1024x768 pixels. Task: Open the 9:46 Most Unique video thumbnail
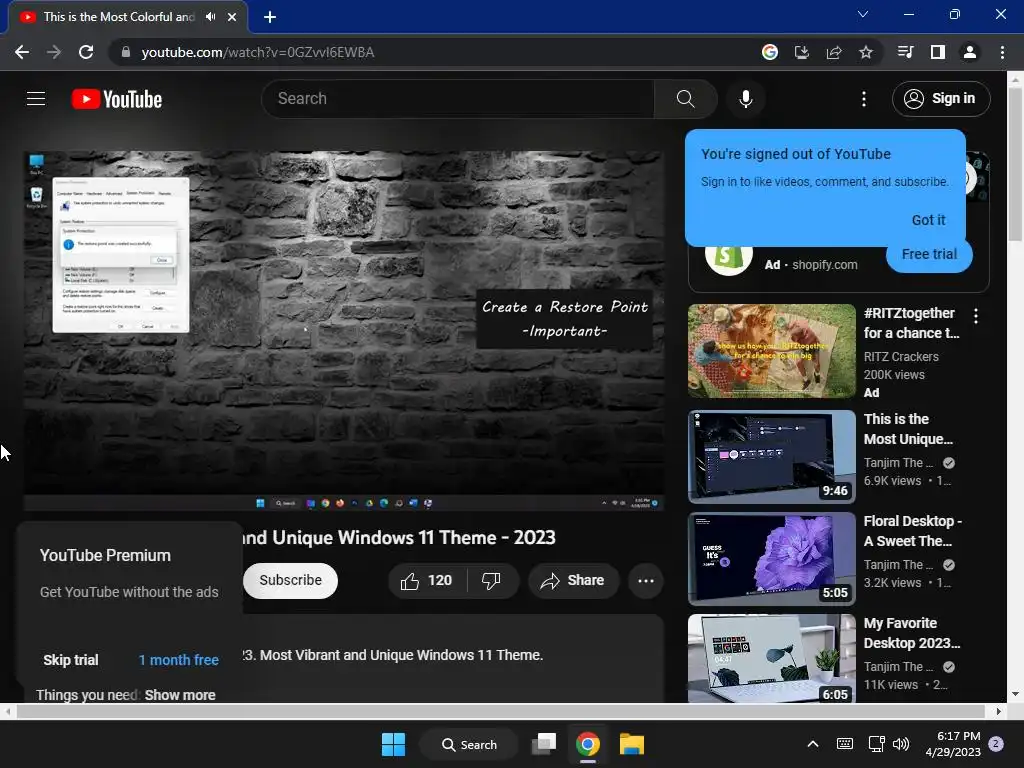(x=771, y=456)
